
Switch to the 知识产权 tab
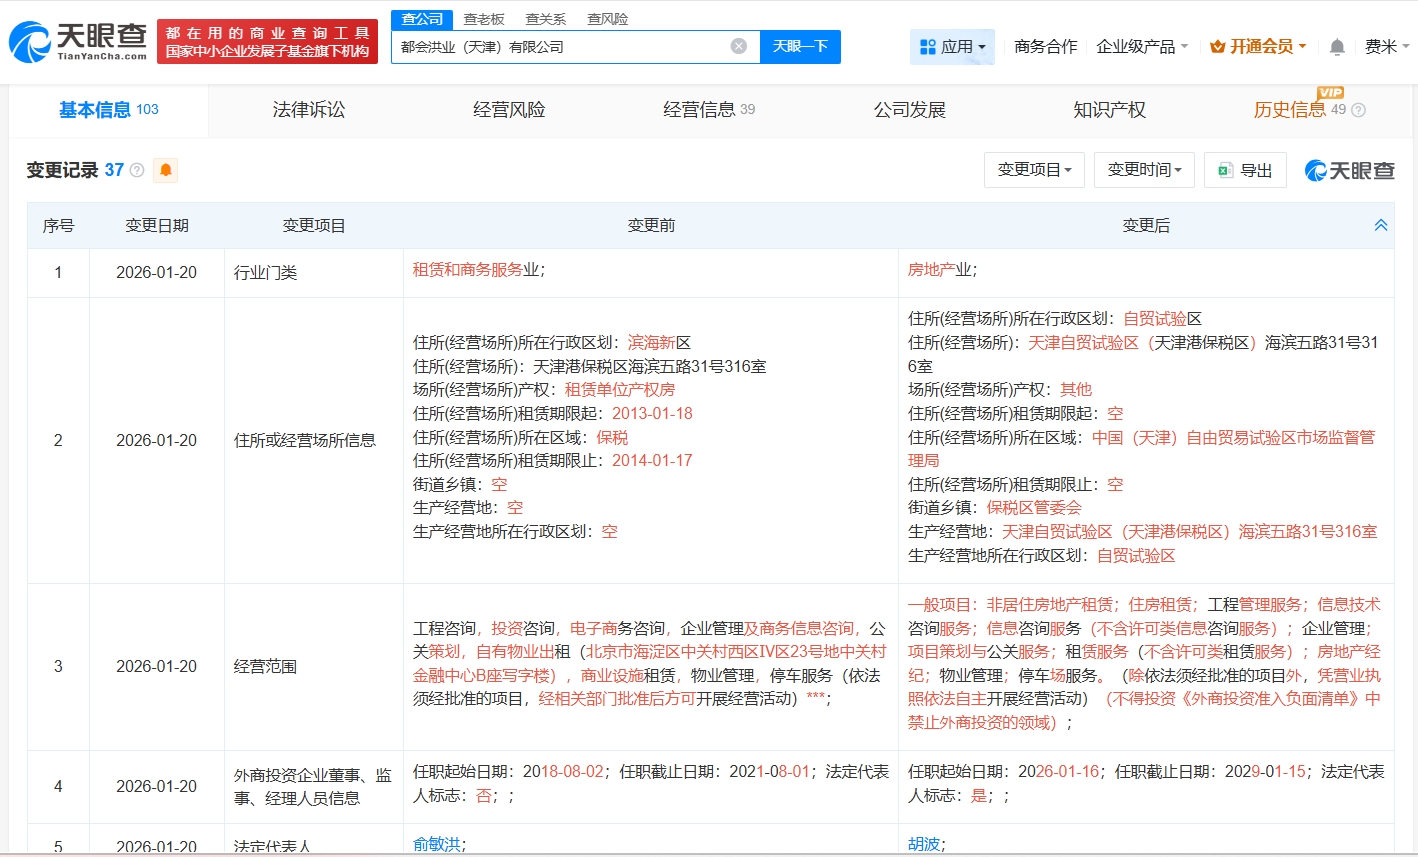pos(1109,110)
